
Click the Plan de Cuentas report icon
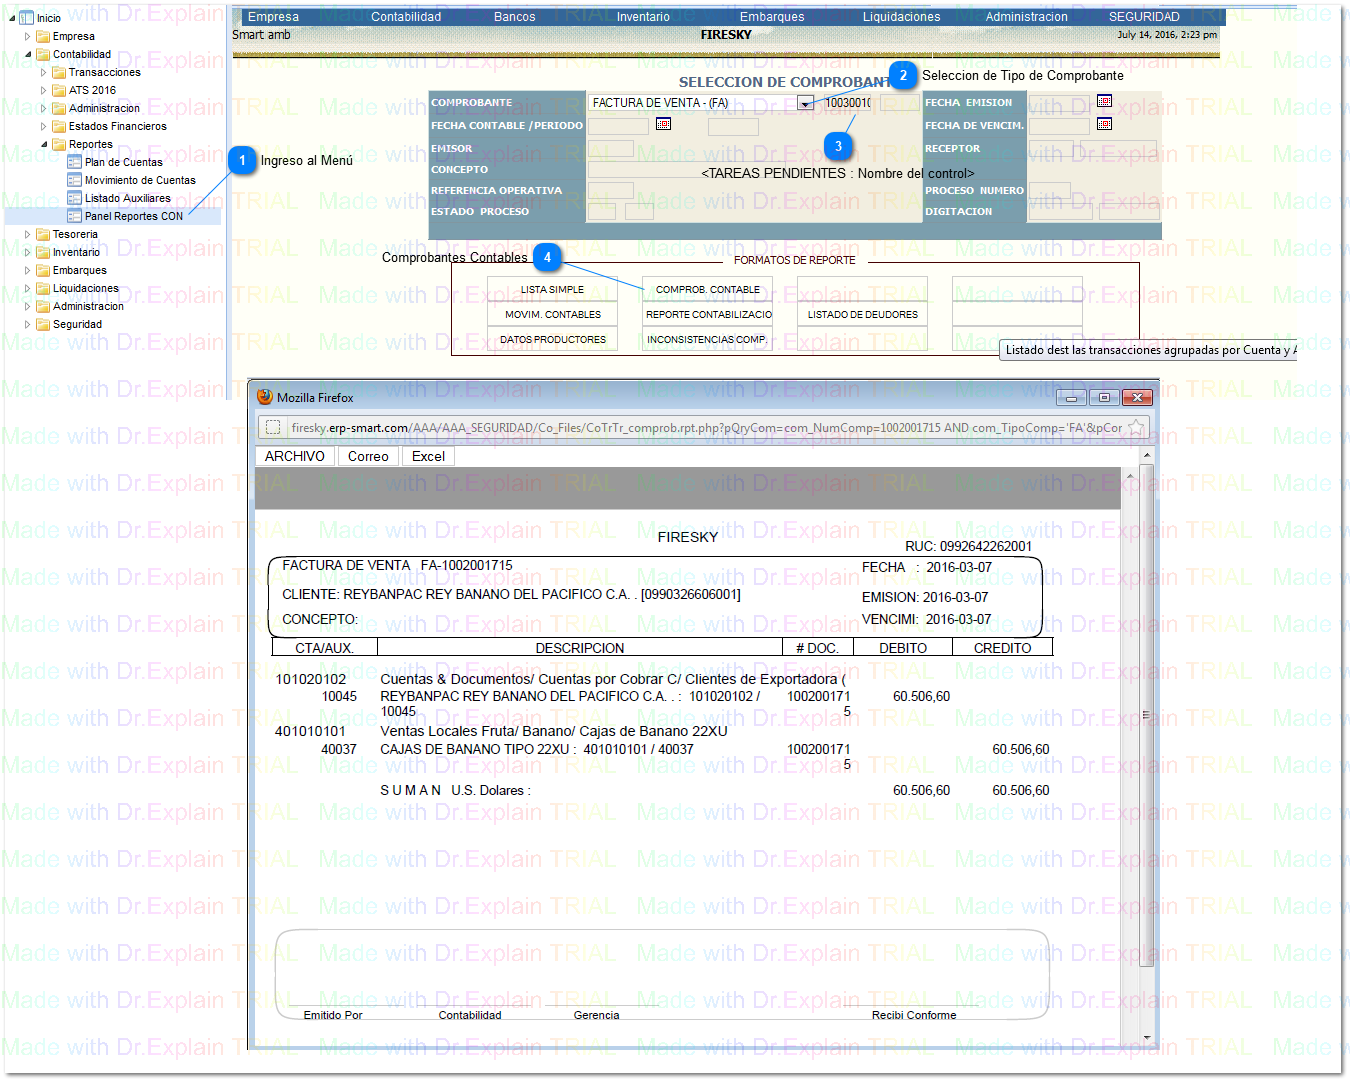(x=74, y=162)
